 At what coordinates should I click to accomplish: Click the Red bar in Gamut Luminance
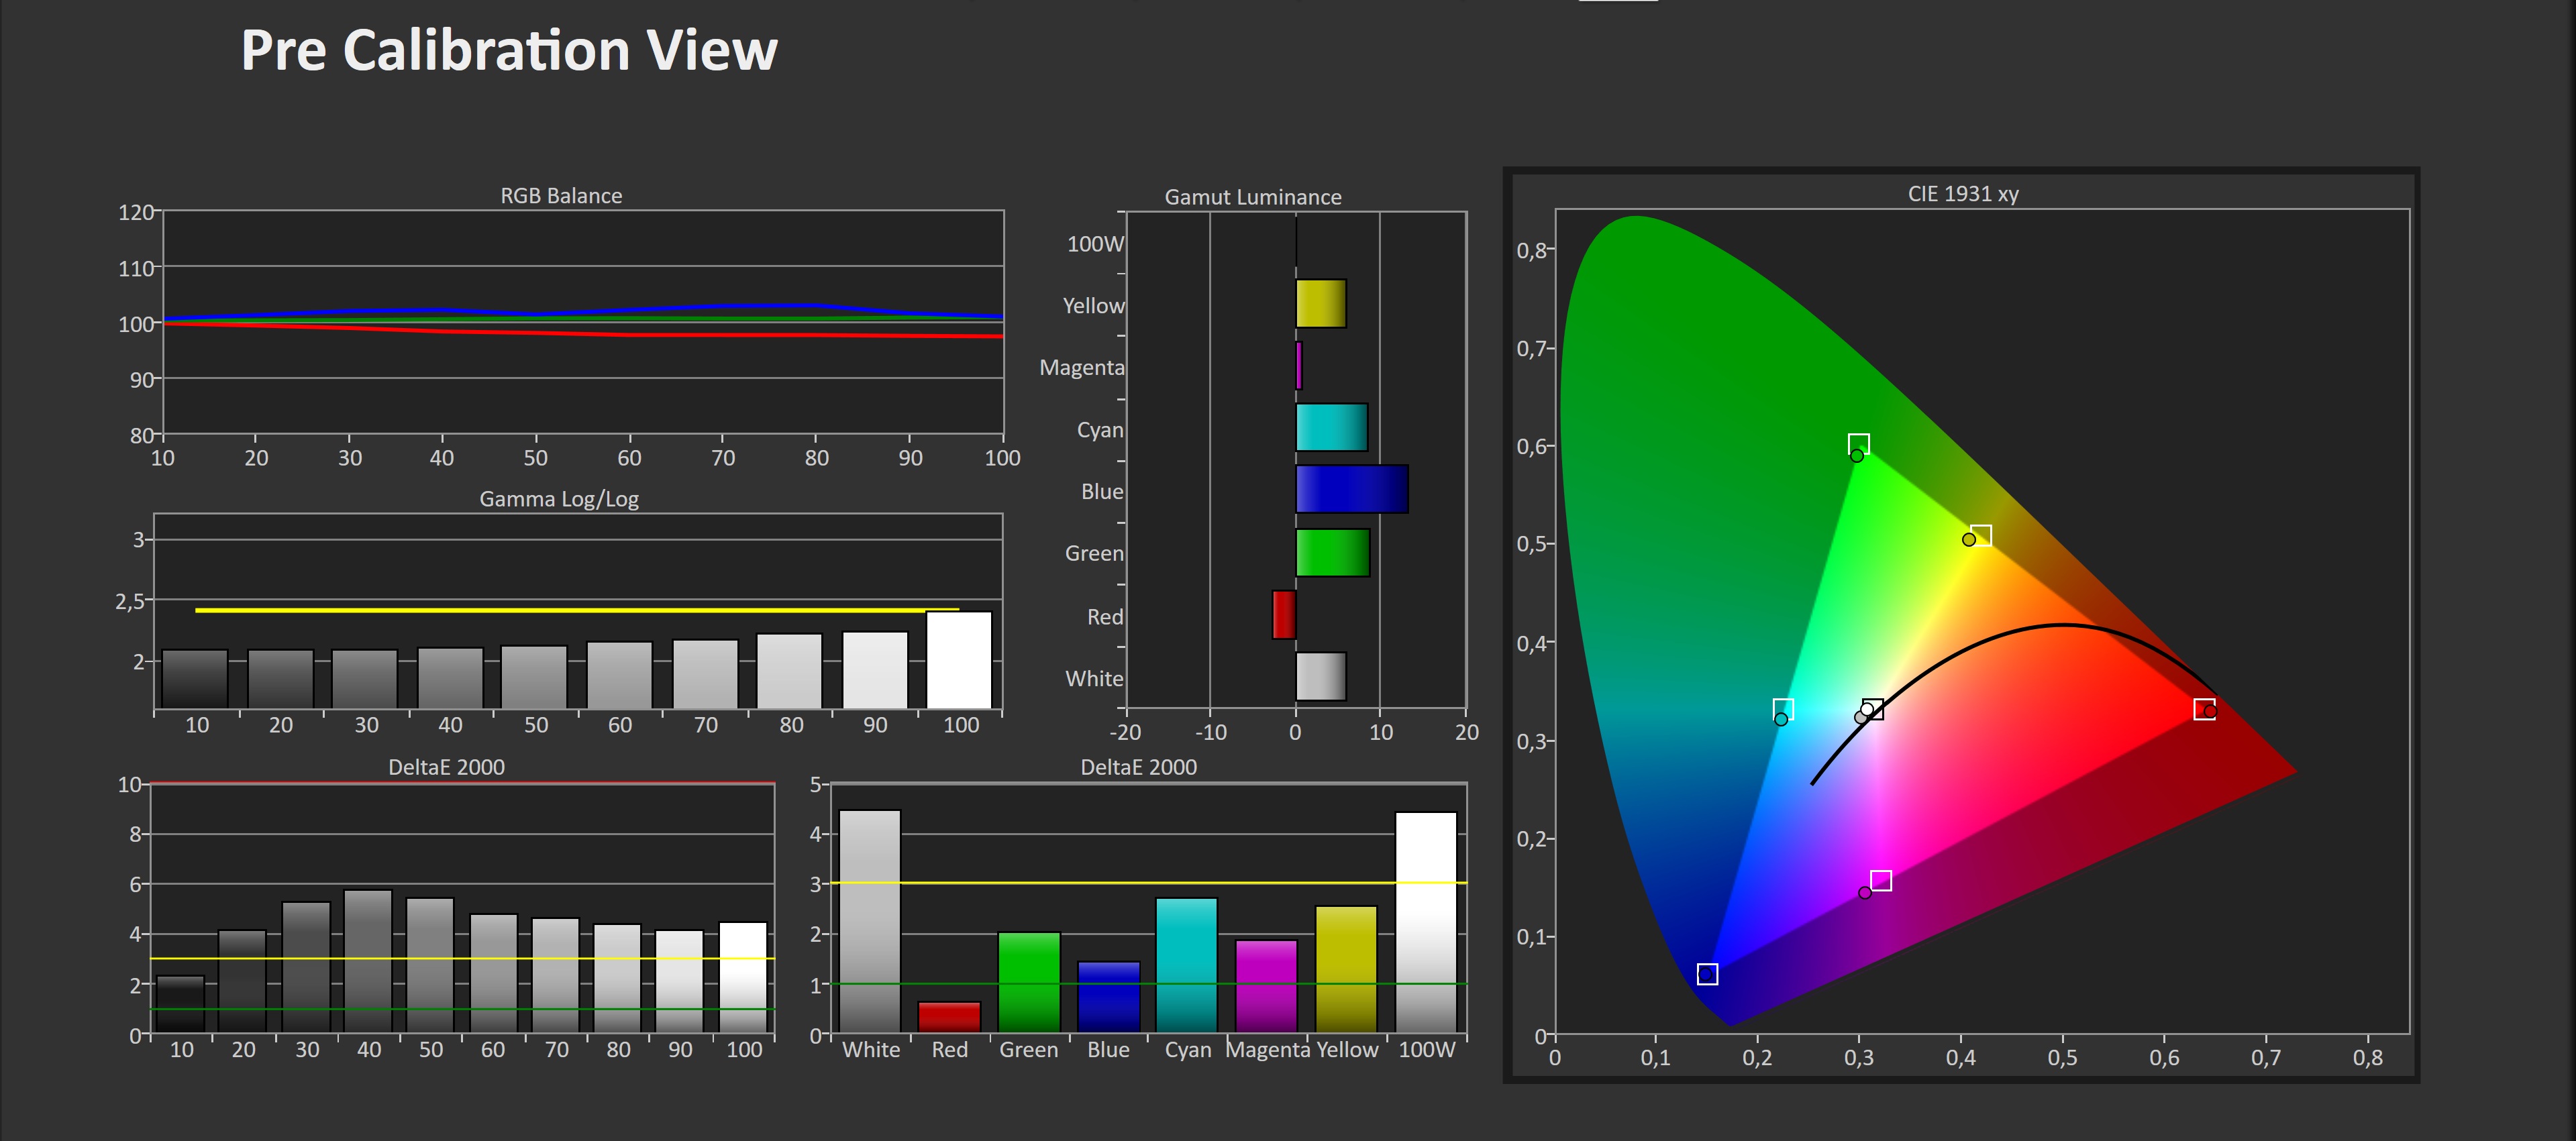pos(1284,614)
